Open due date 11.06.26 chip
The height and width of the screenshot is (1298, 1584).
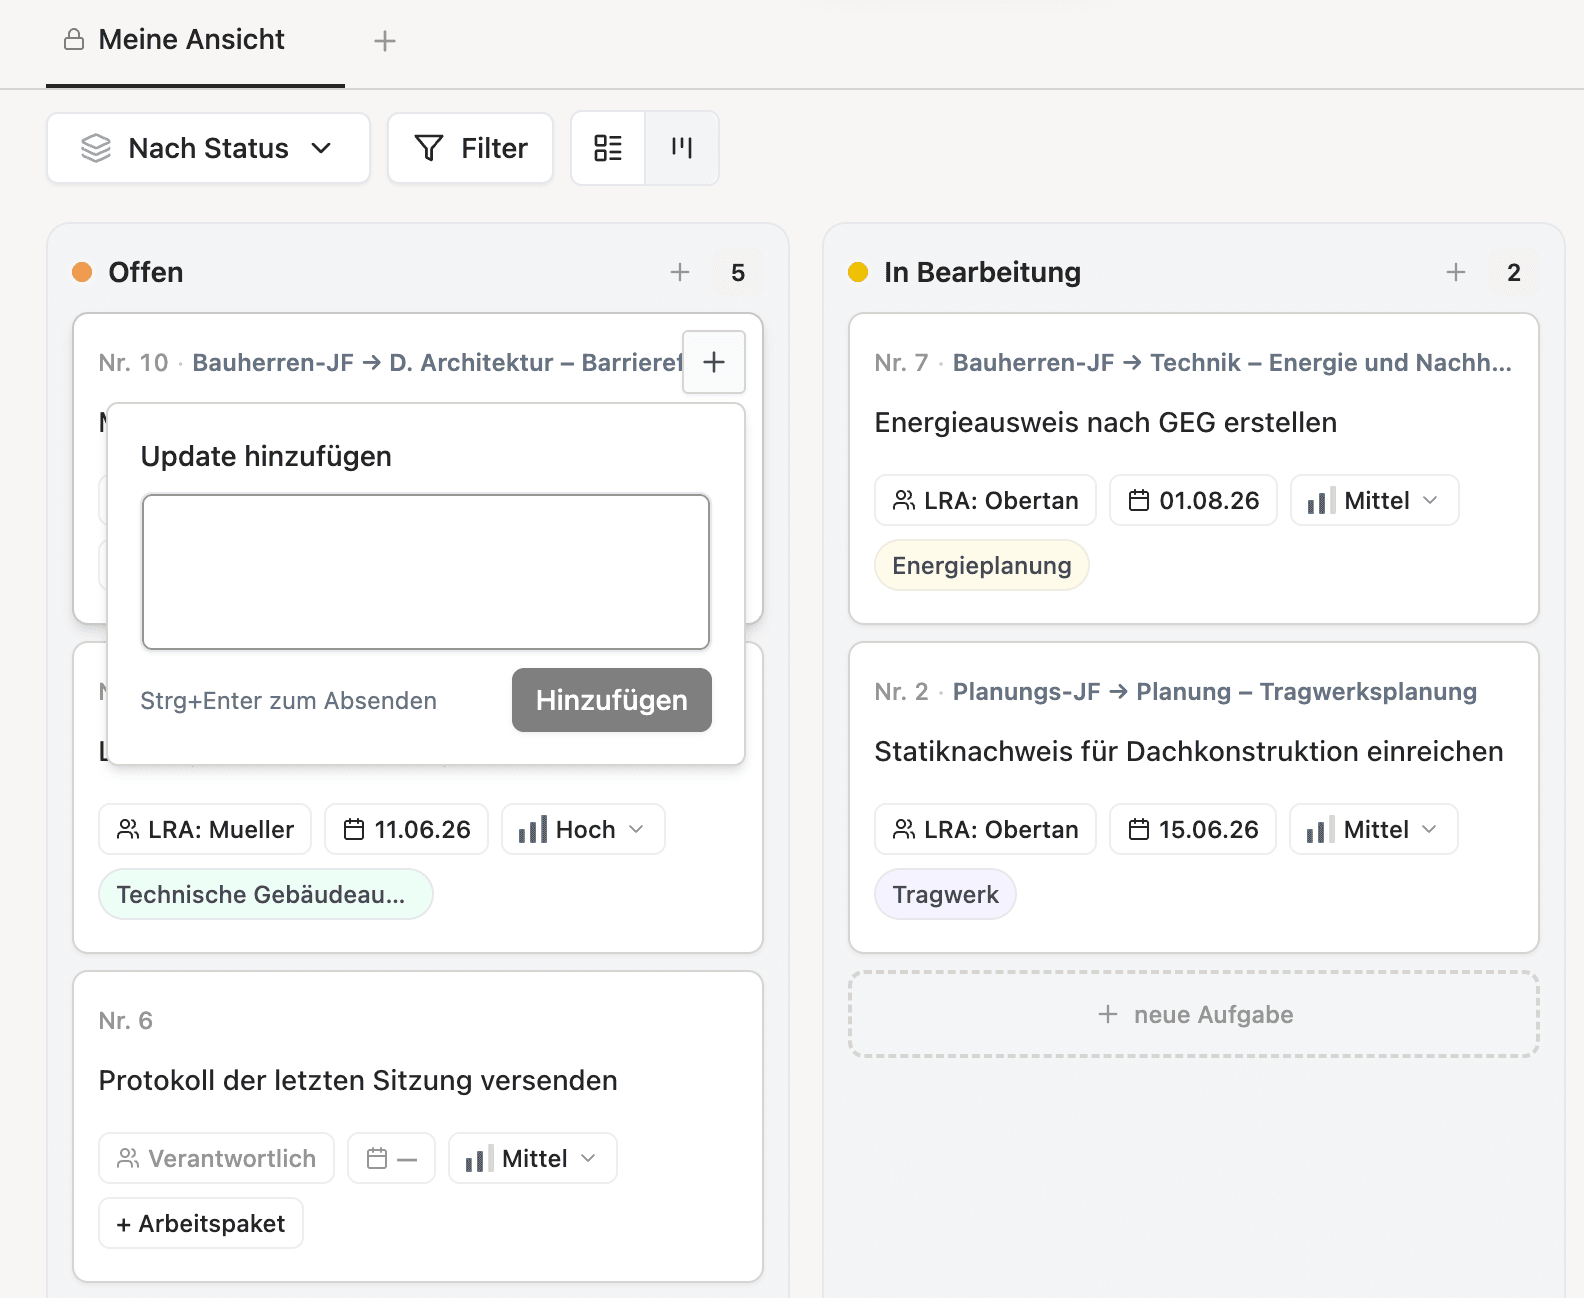tap(406, 829)
